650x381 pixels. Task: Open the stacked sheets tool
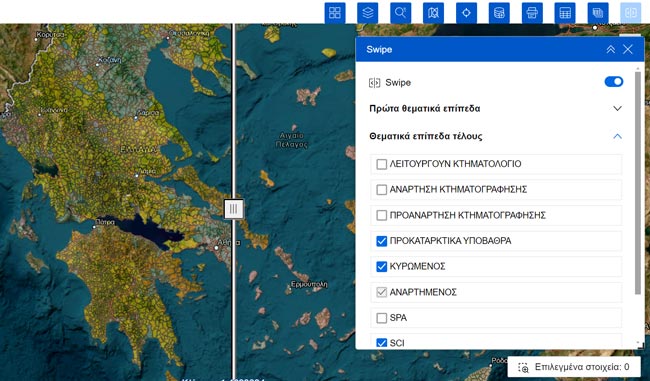pyautogui.click(x=598, y=12)
